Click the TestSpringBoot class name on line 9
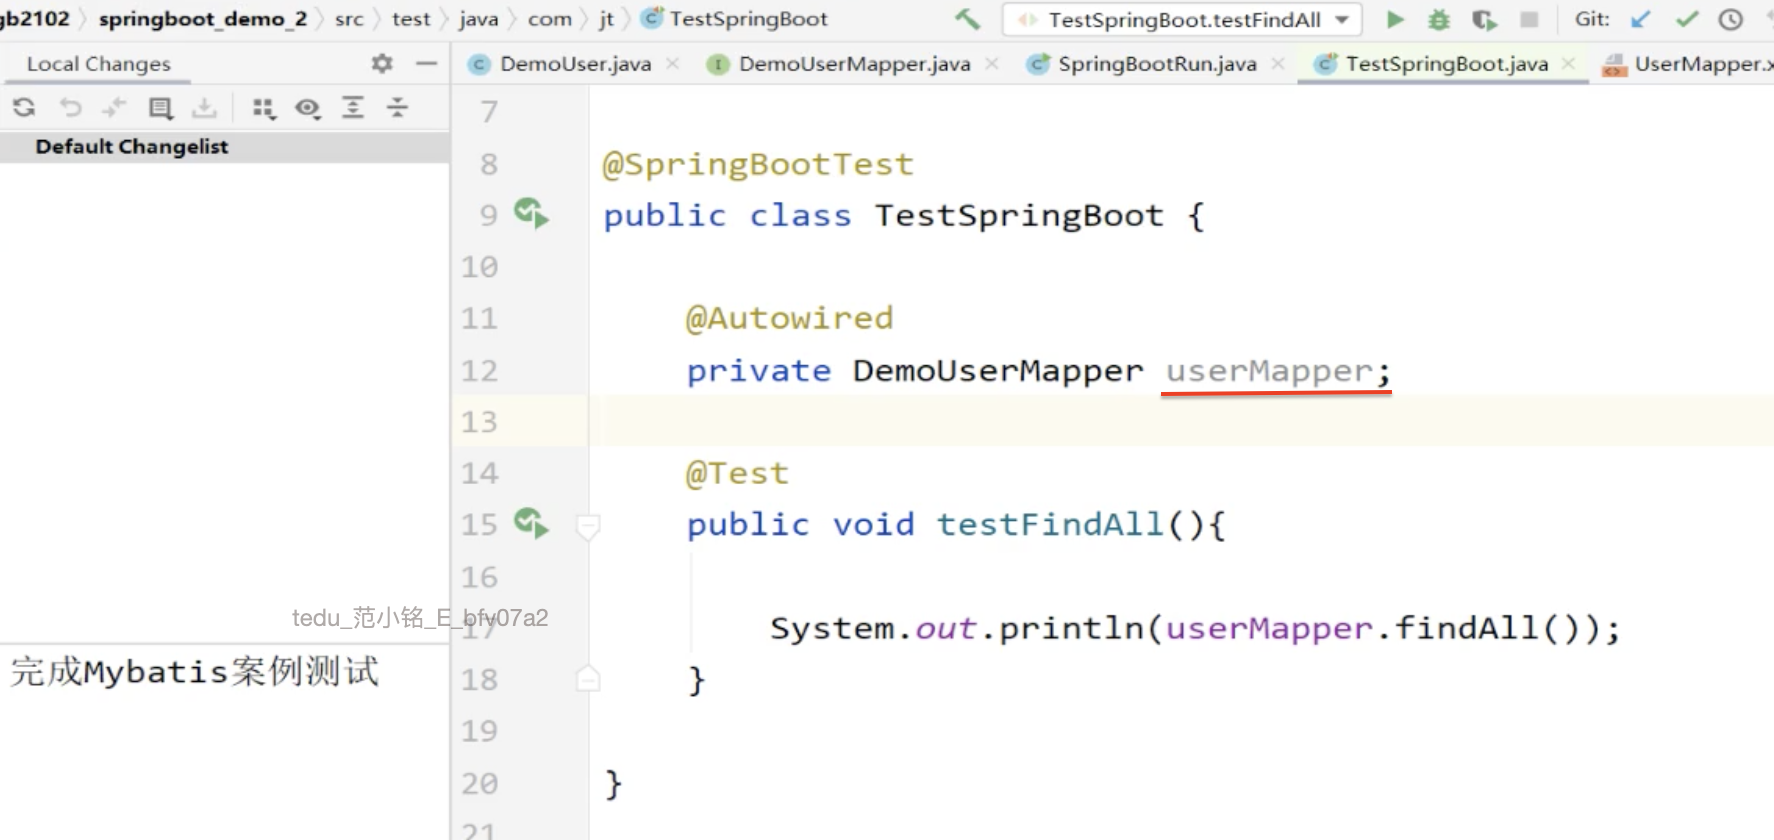Image resolution: width=1774 pixels, height=840 pixels. tap(1019, 216)
